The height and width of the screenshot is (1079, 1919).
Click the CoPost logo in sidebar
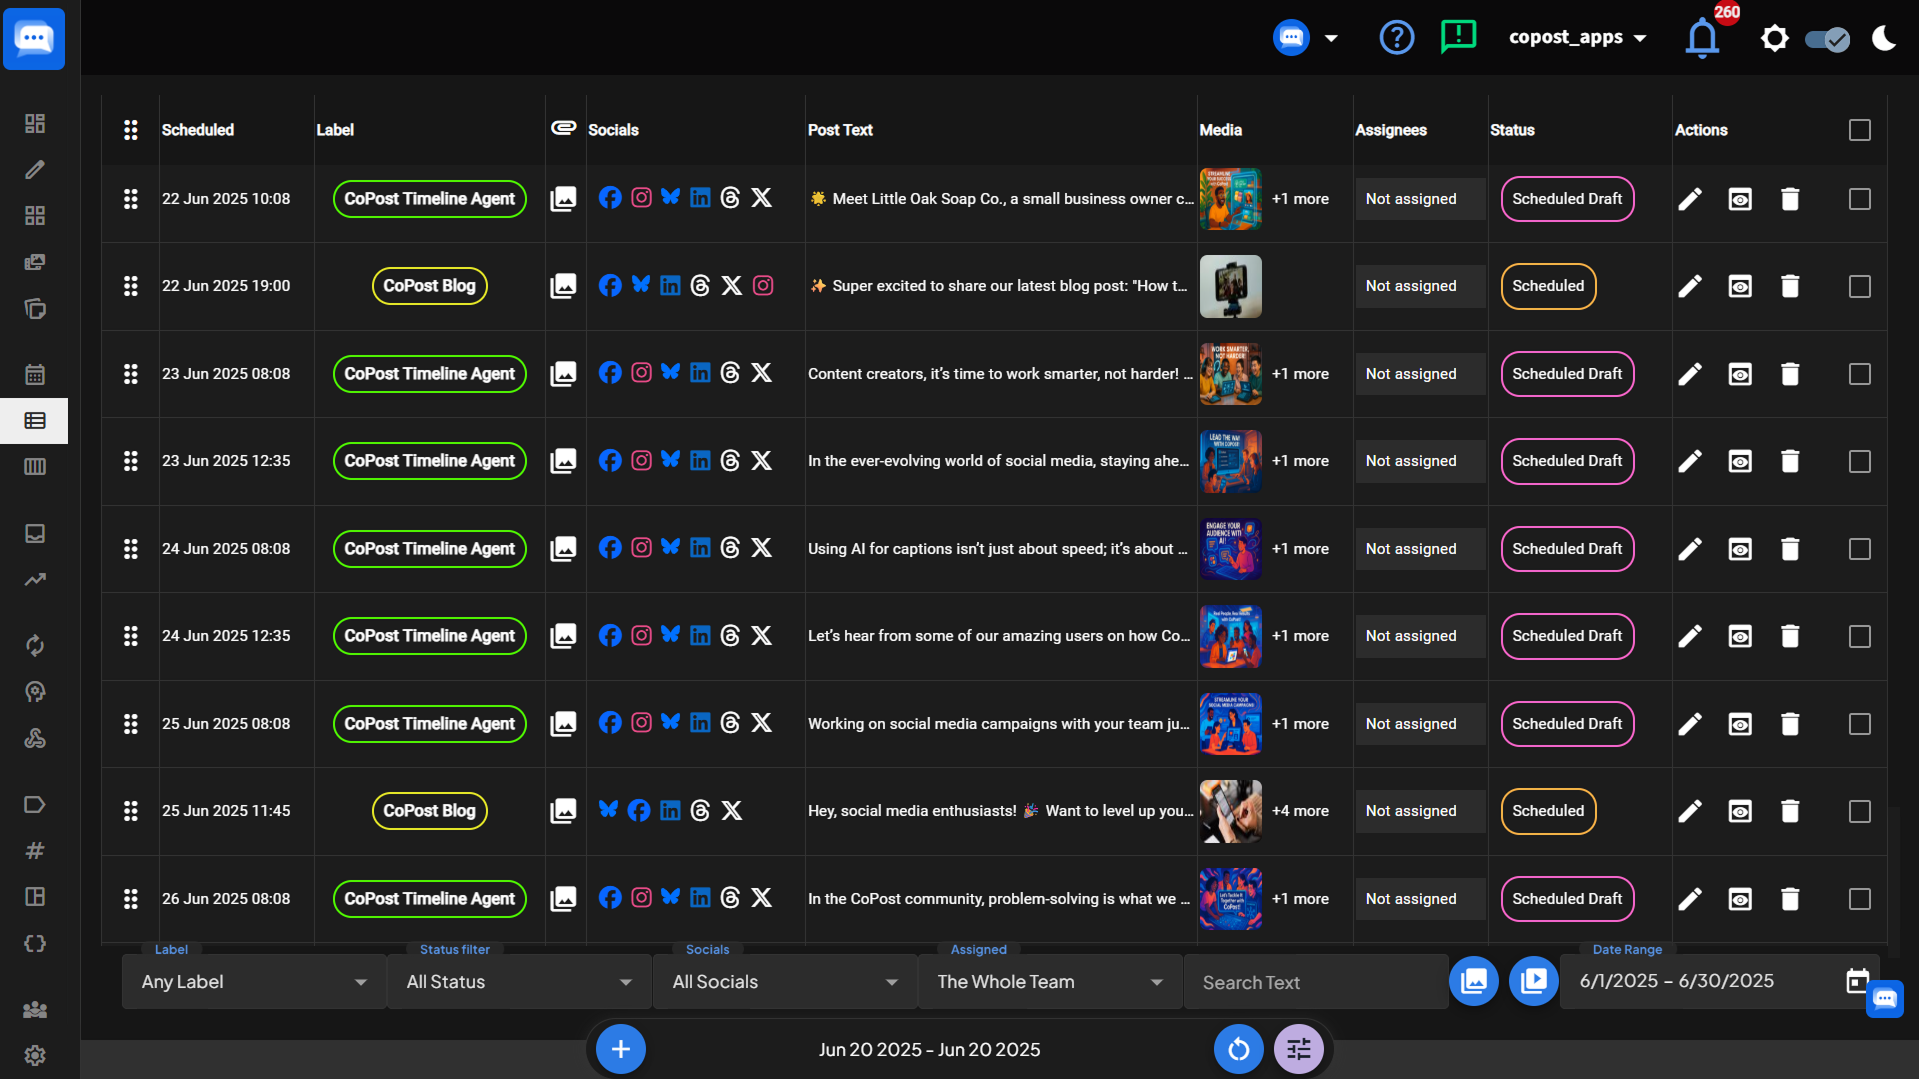(34, 38)
